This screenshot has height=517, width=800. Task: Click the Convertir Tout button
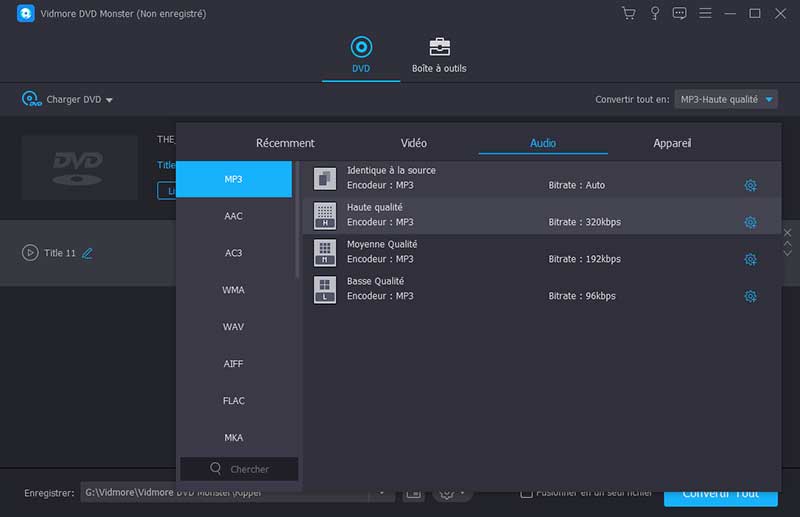pyautogui.click(x=720, y=493)
